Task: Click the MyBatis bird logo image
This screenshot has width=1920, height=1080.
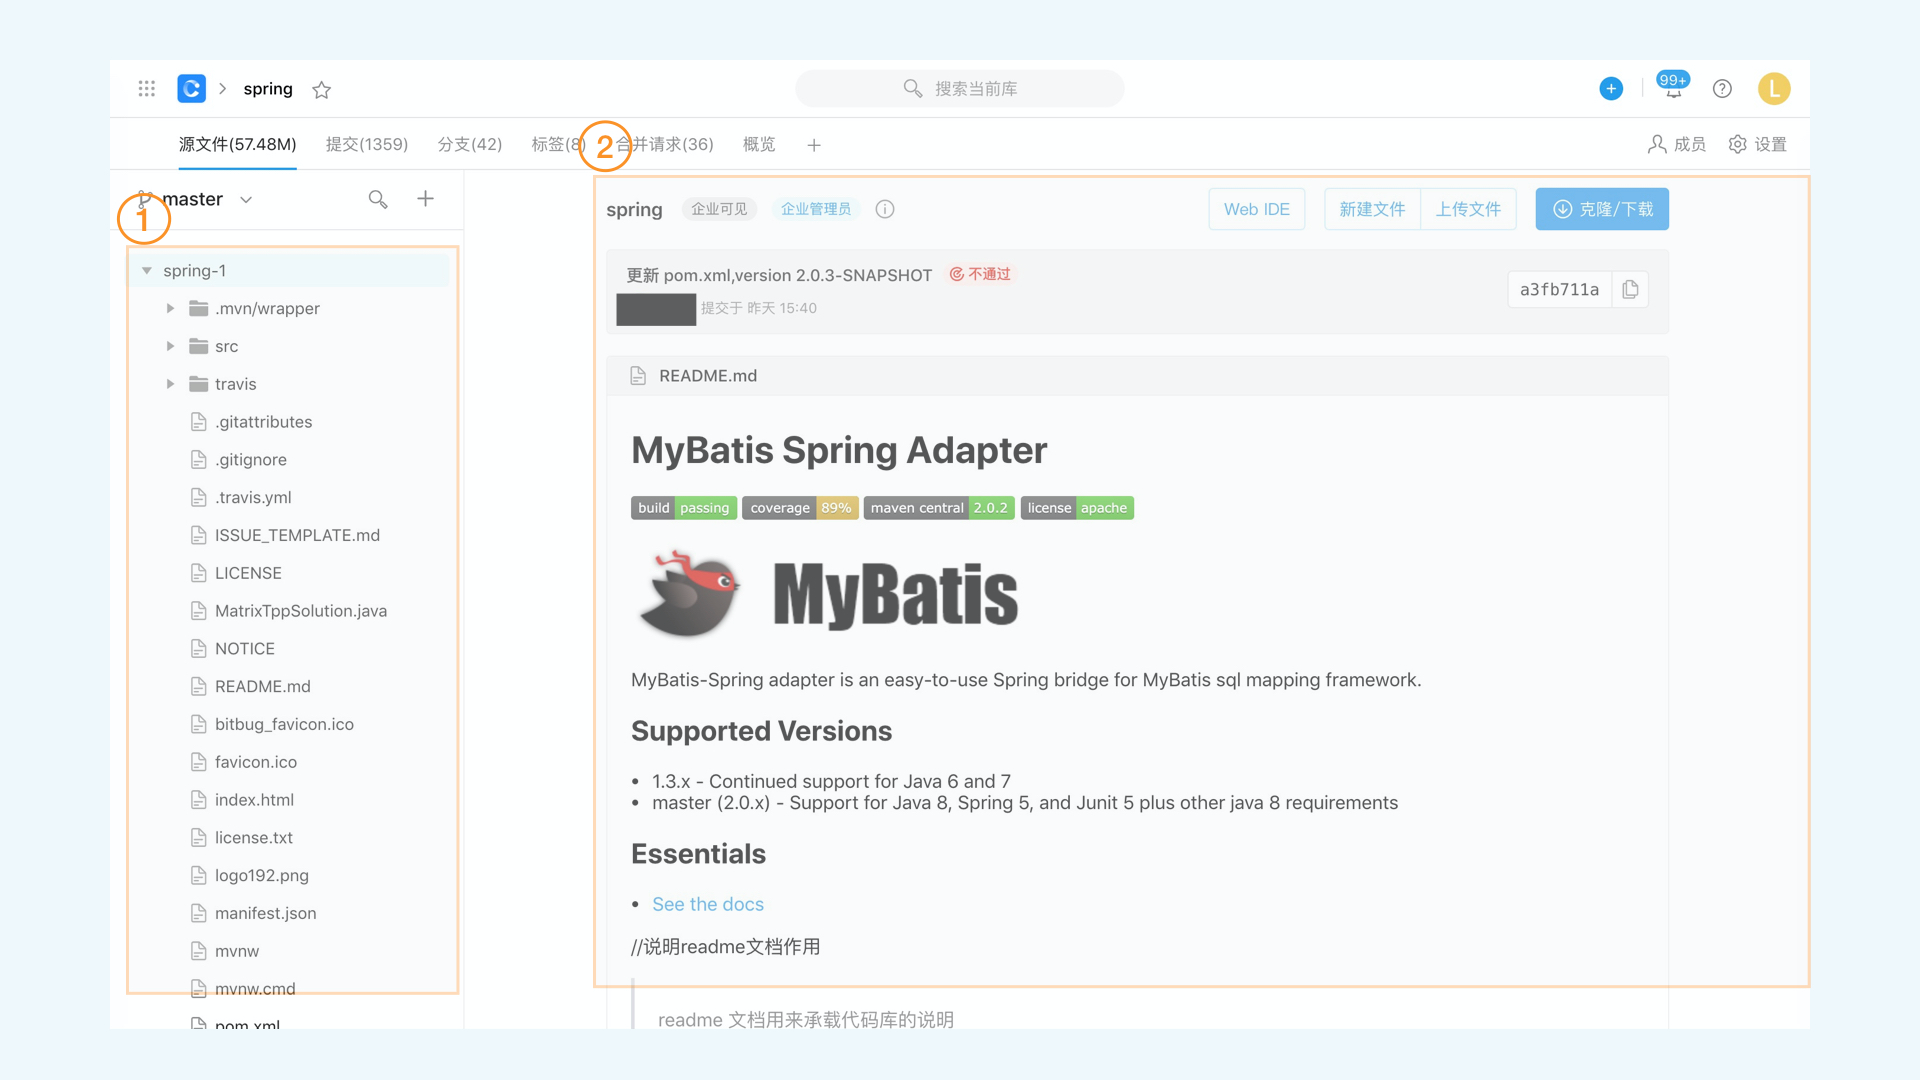Action: click(x=690, y=594)
